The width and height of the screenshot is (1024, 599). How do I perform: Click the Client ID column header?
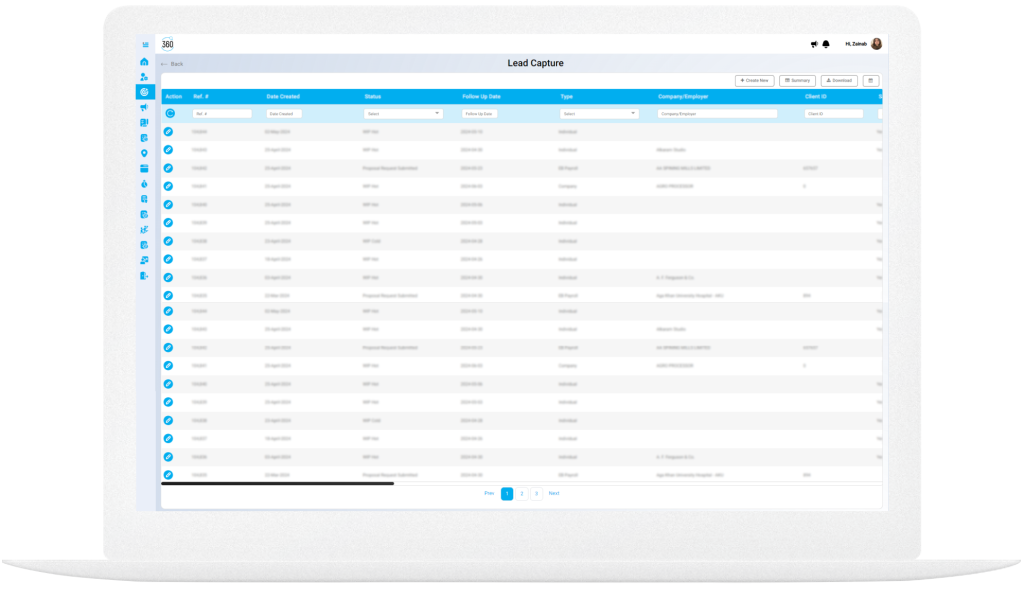click(x=816, y=97)
